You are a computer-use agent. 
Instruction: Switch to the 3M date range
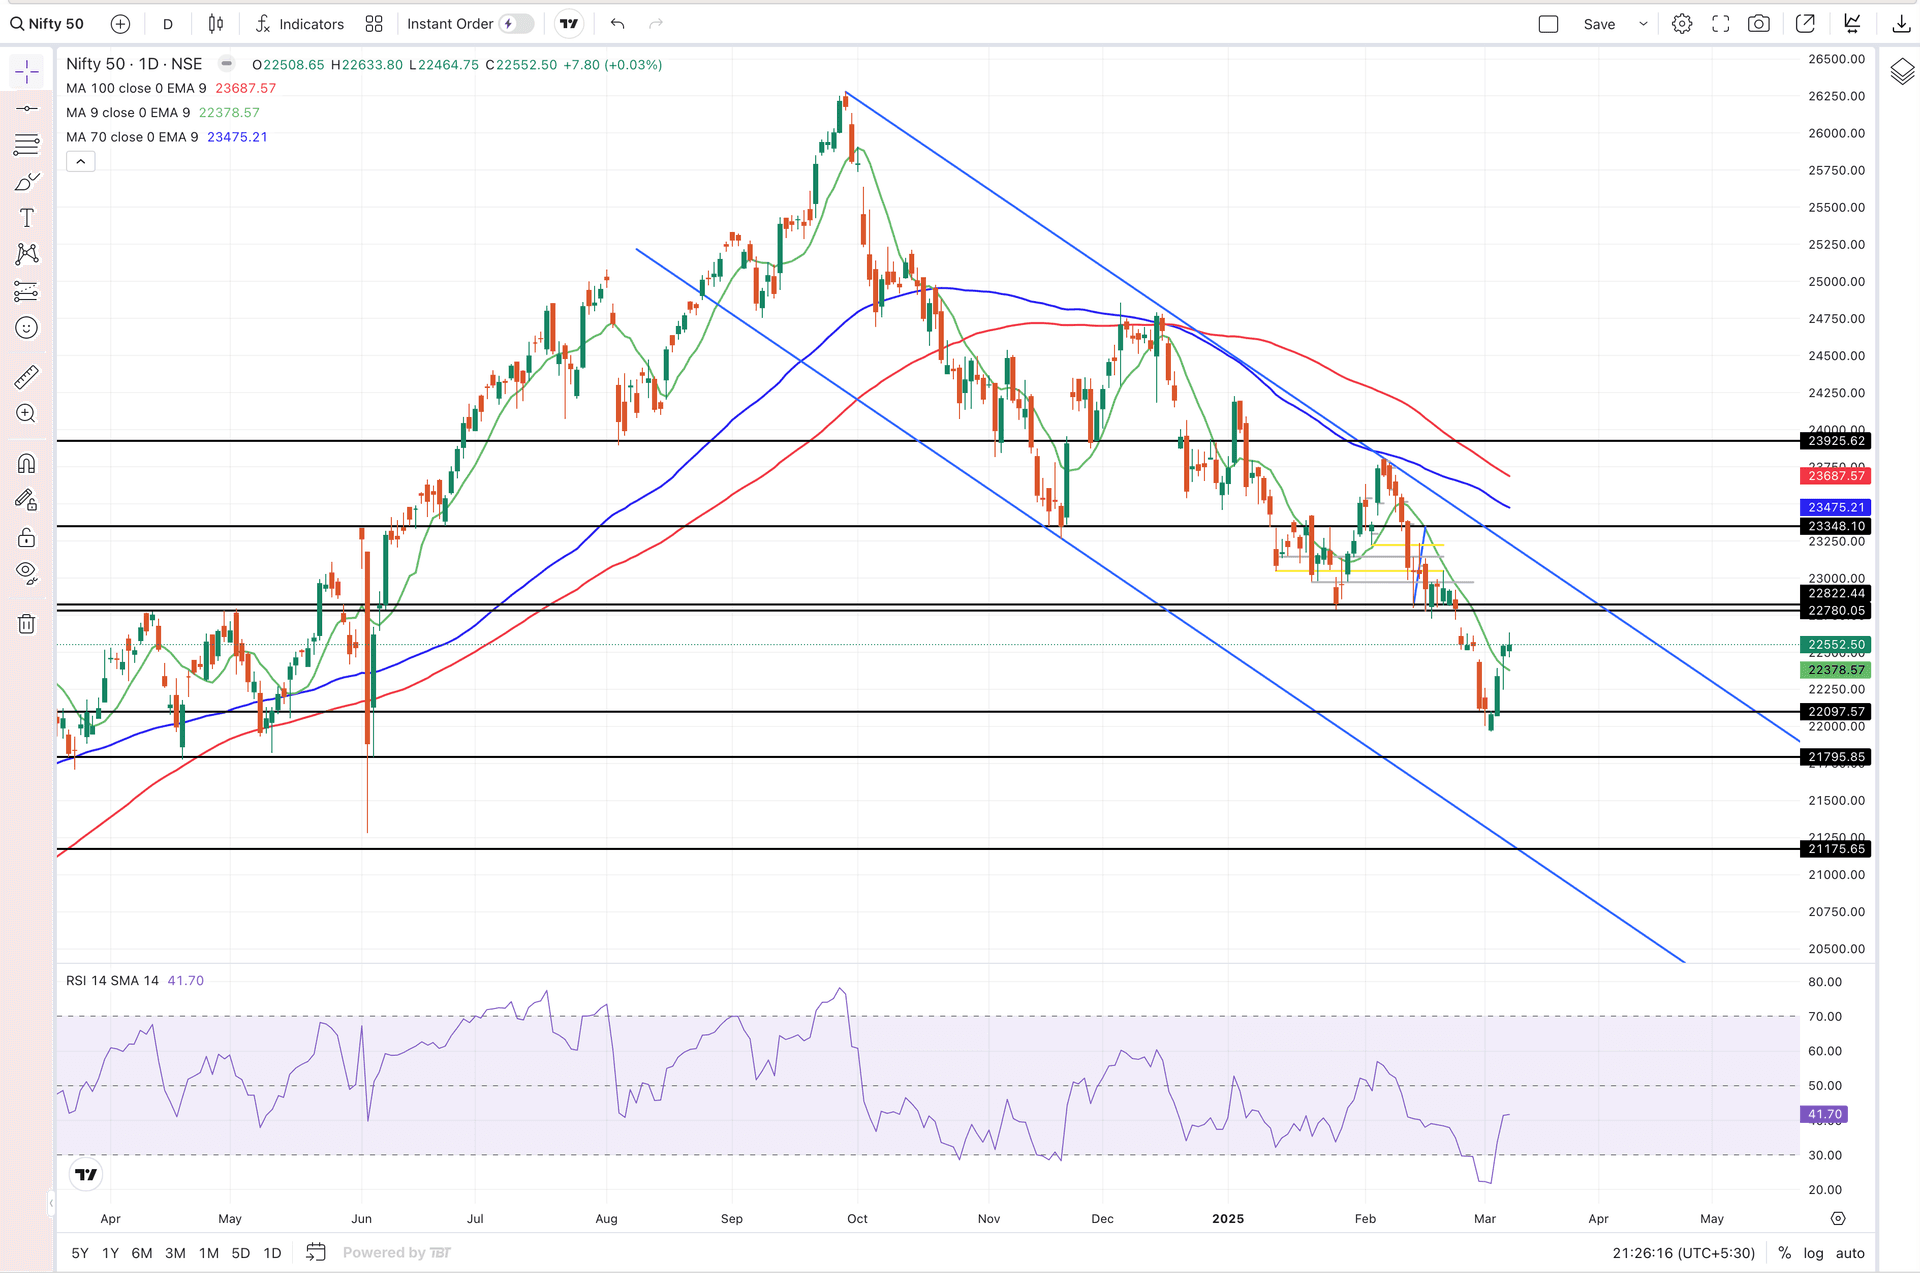(175, 1253)
